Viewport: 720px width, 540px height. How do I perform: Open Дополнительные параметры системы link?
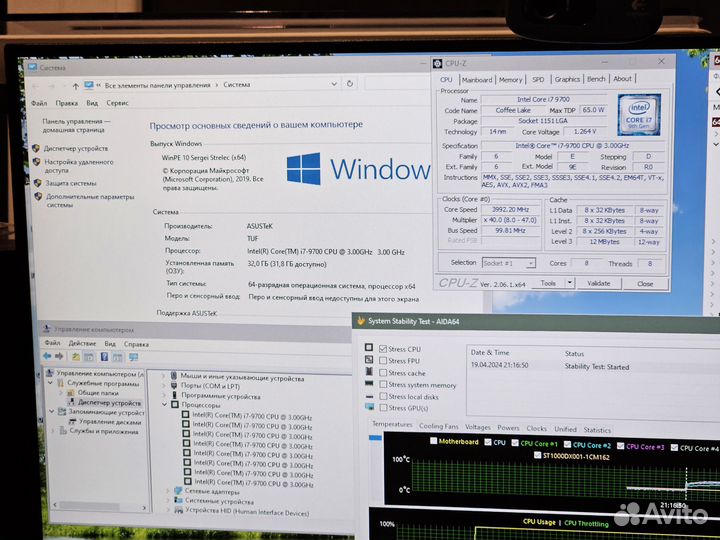pyautogui.click(x=90, y=201)
